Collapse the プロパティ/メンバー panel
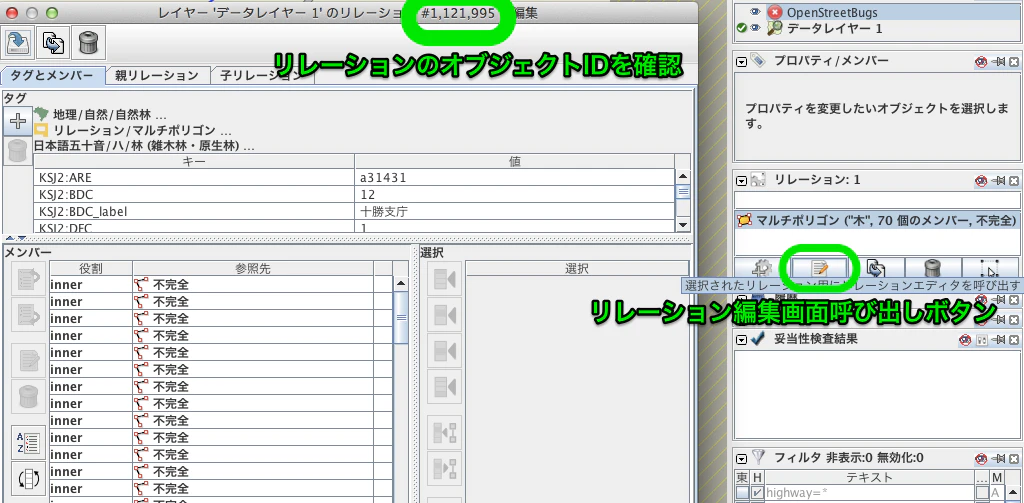Screen dimensions: 1024x503 coord(741,61)
